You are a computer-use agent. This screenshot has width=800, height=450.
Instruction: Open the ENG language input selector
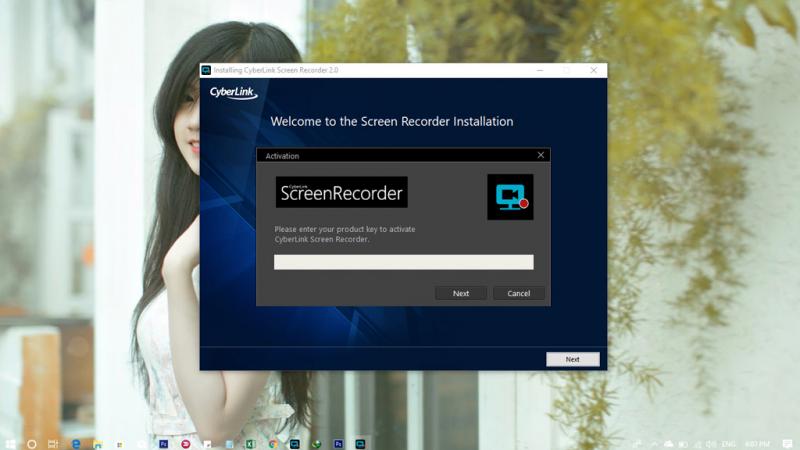pyautogui.click(x=729, y=443)
